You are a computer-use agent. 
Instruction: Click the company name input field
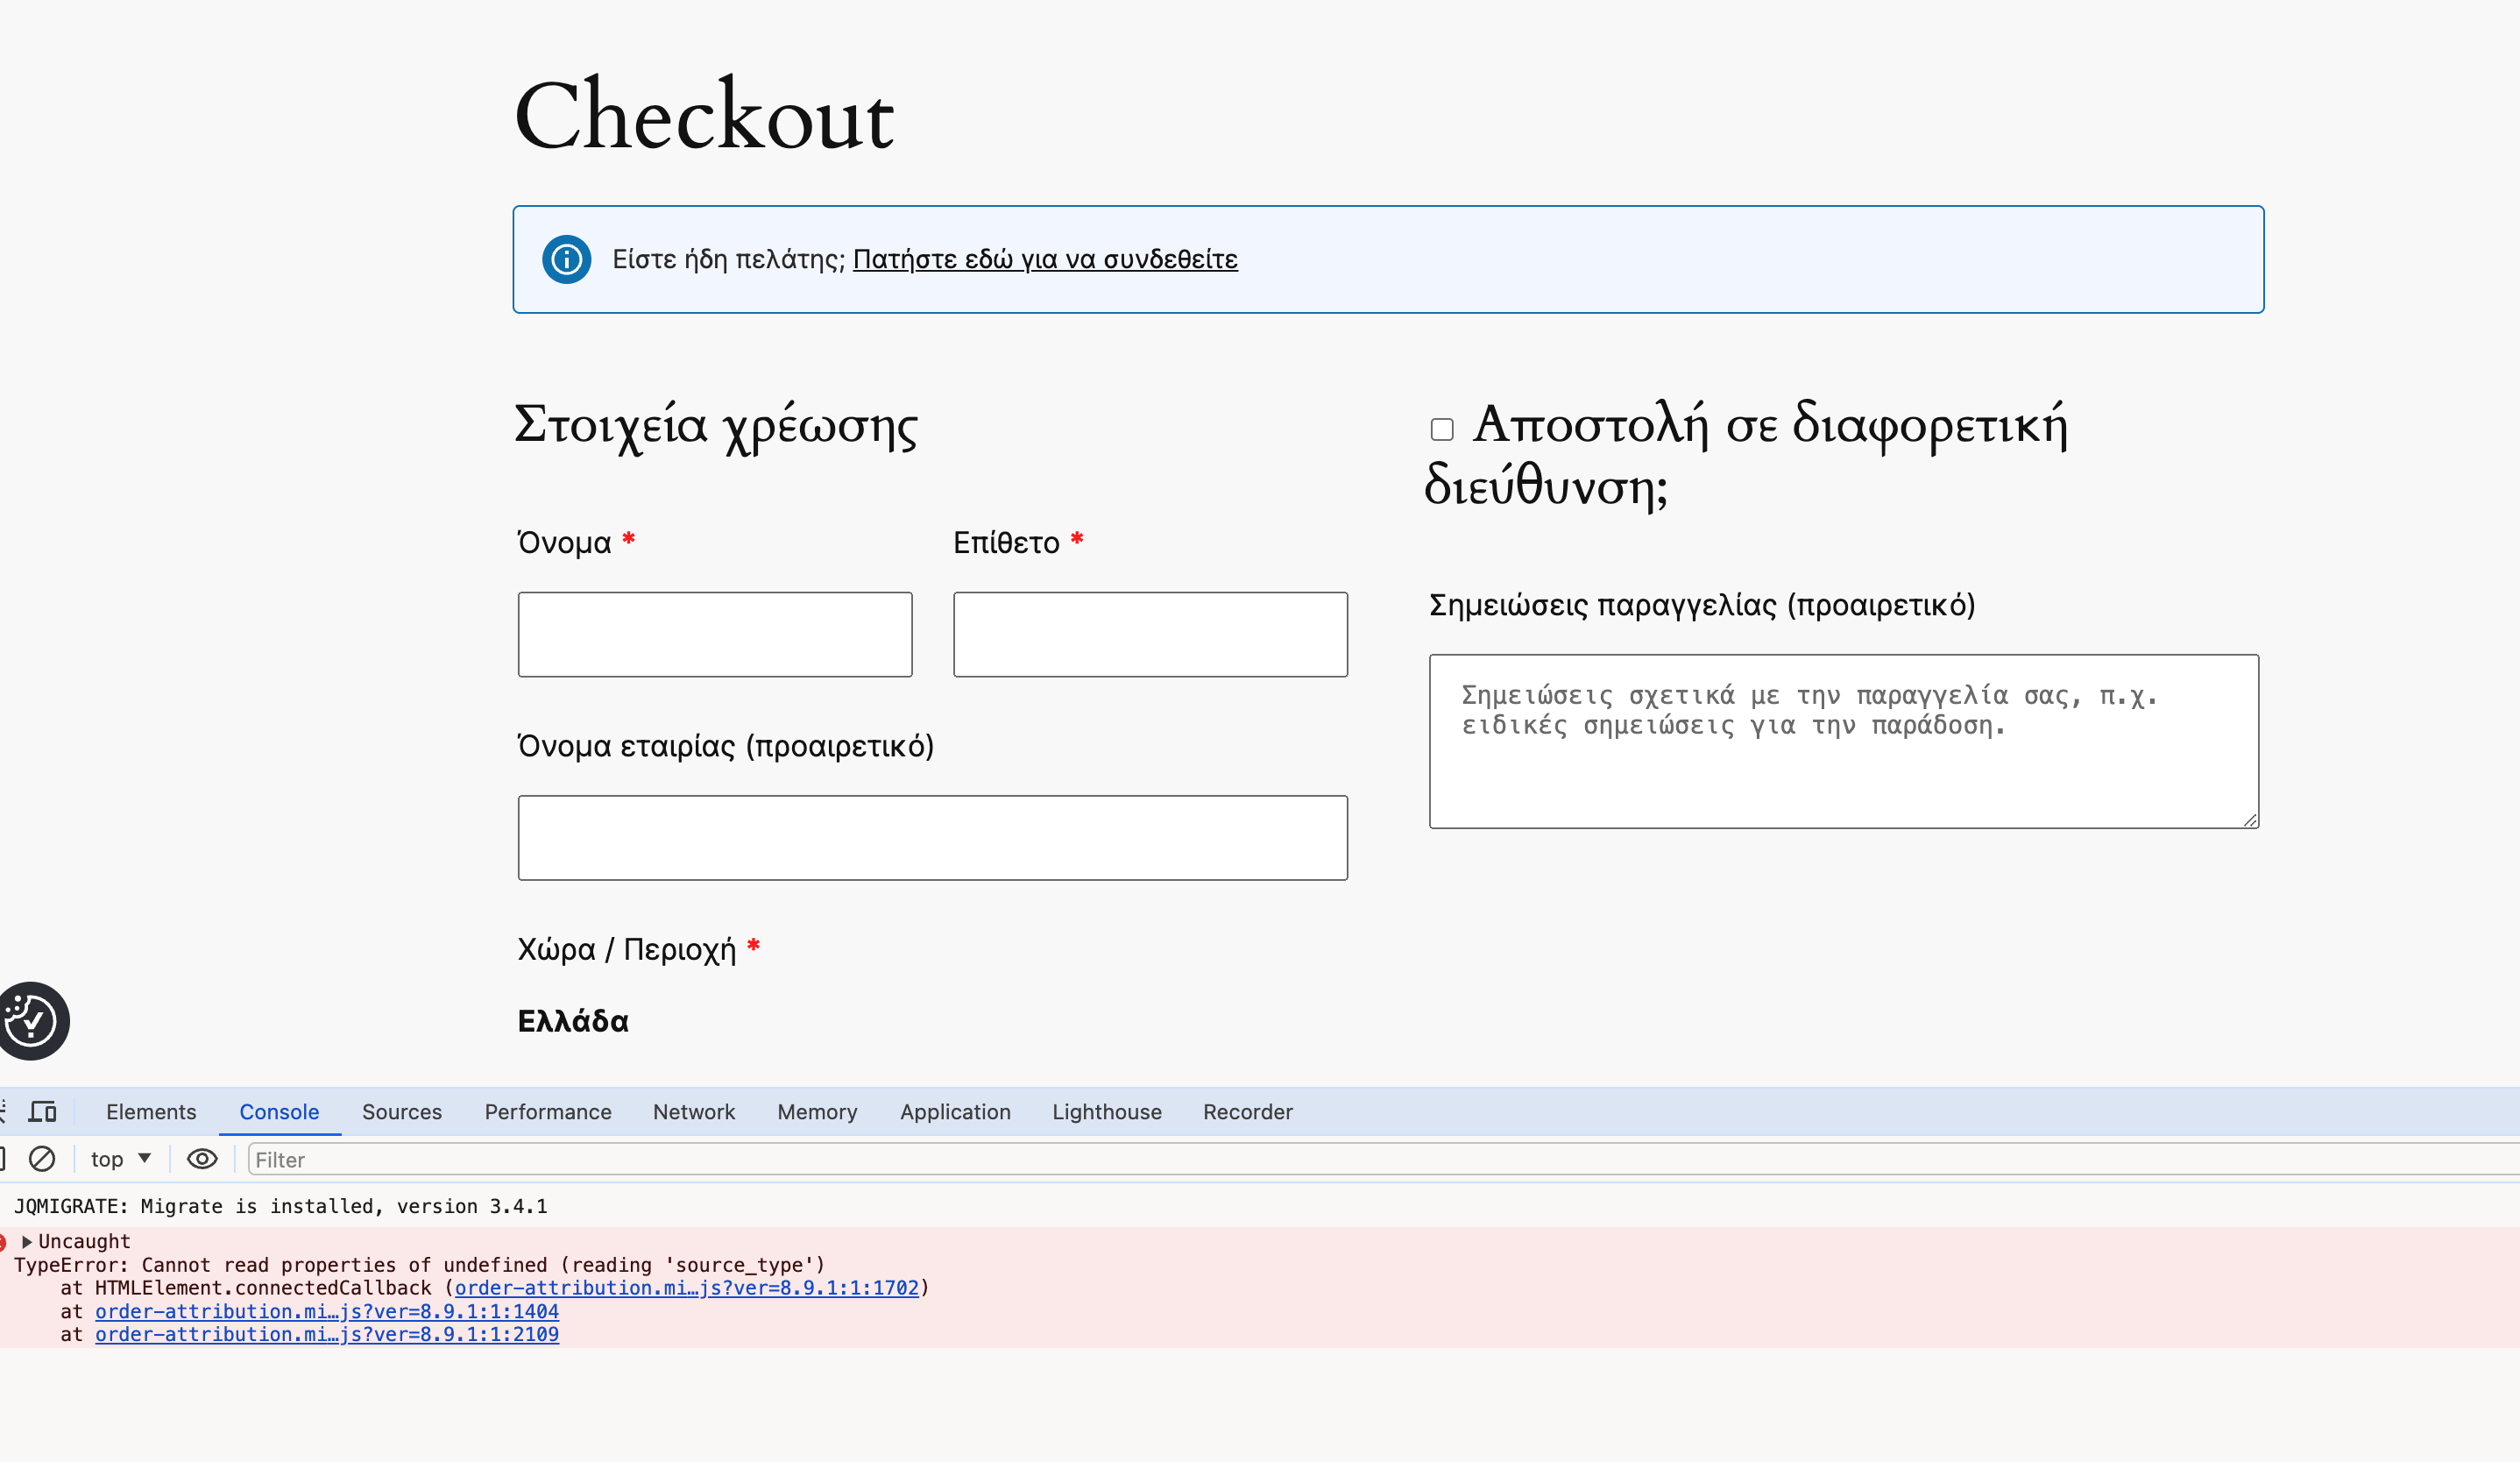click(x=932, y=837)
